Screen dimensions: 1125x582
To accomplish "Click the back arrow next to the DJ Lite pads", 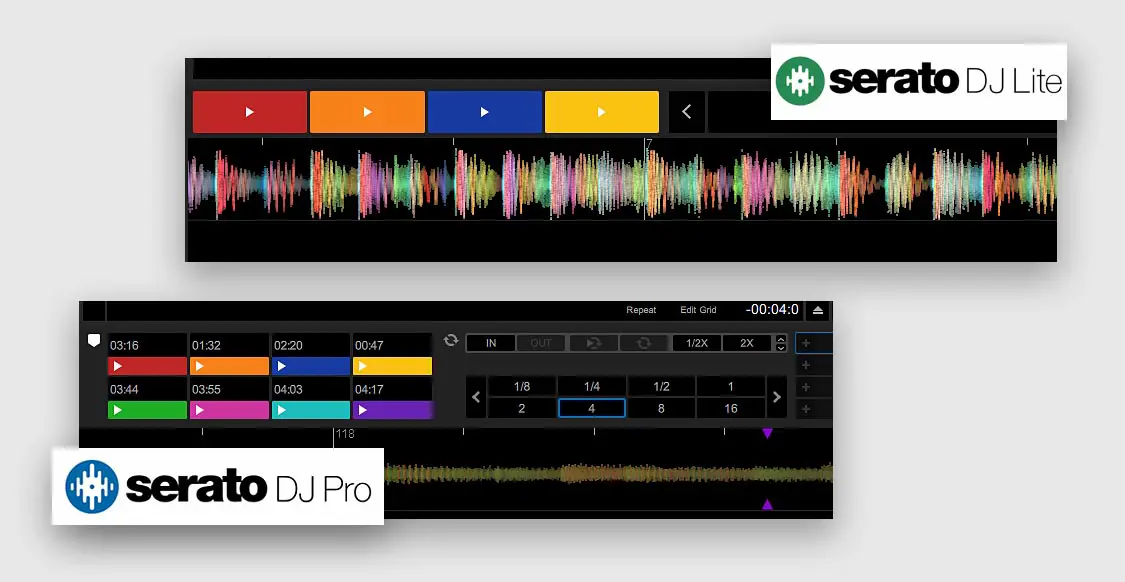I will tap(687, 112).
